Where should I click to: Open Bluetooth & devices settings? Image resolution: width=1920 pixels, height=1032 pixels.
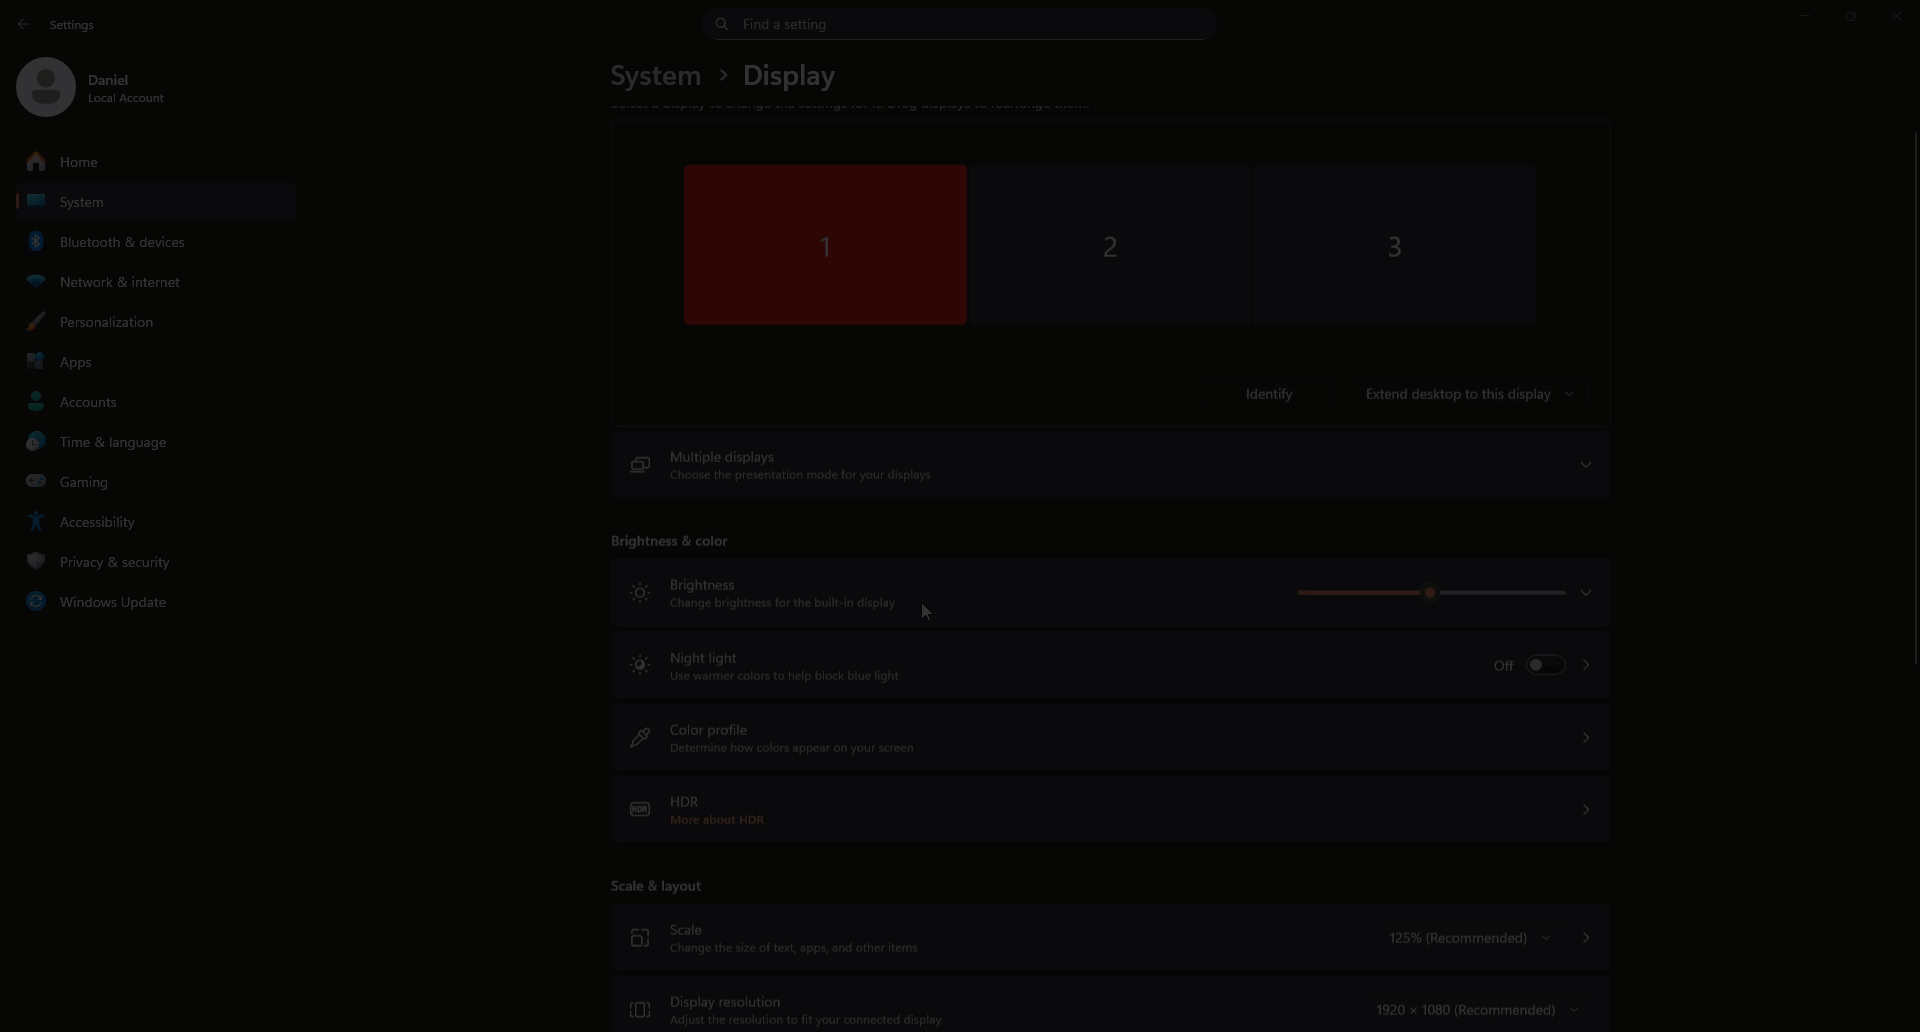[x=122, y=241]
